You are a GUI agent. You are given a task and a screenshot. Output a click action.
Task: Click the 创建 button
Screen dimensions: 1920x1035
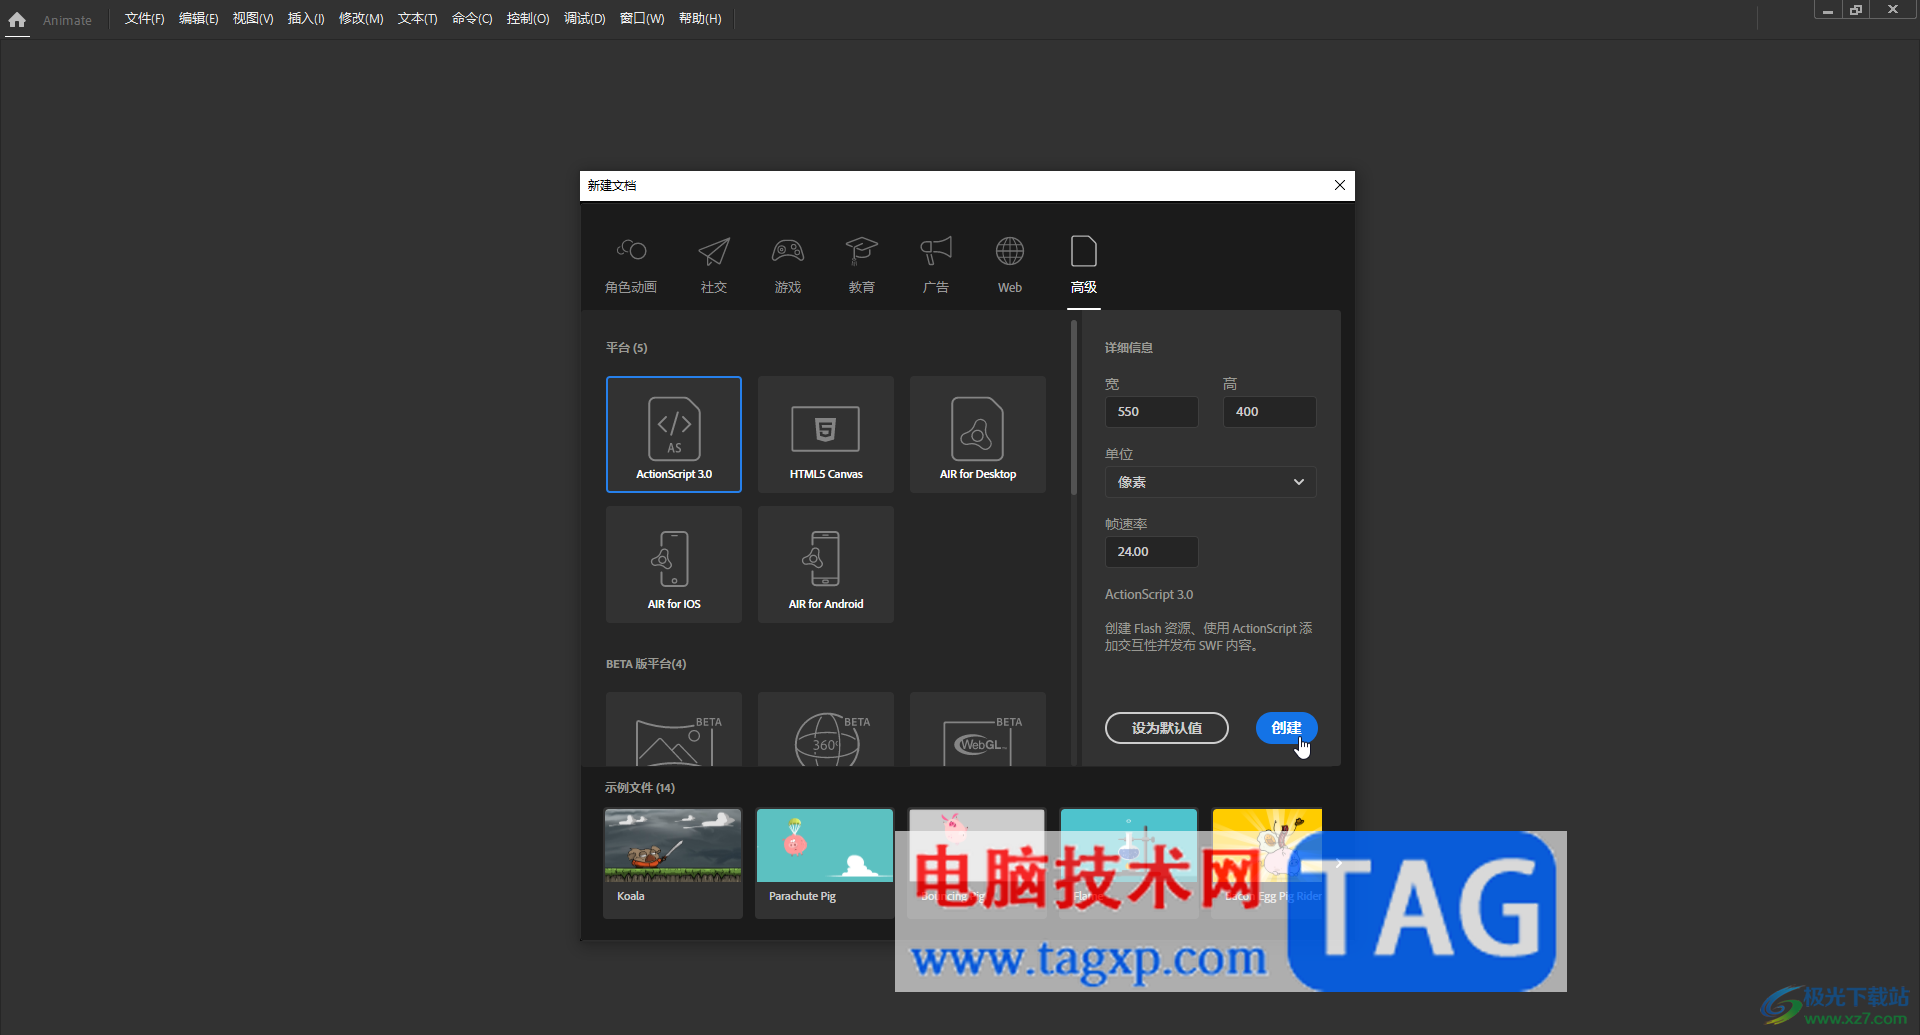pyautogui.click(x=1286, y=728)
